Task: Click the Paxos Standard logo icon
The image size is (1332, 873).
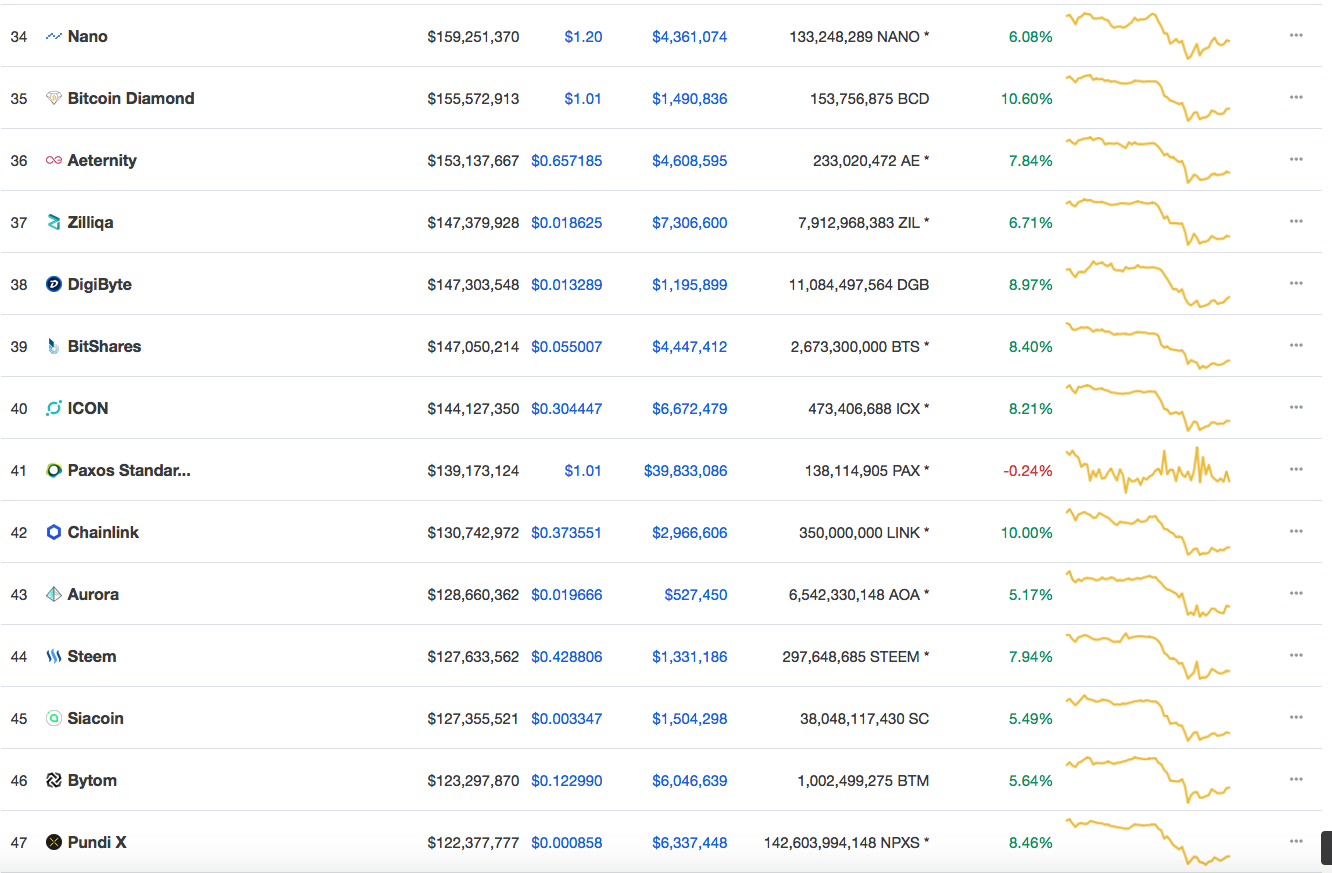Action: coord(54,470)
